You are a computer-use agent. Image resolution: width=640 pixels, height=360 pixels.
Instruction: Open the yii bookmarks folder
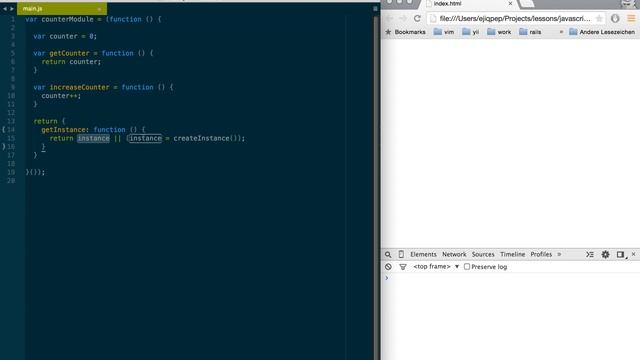tap(471, 32)
